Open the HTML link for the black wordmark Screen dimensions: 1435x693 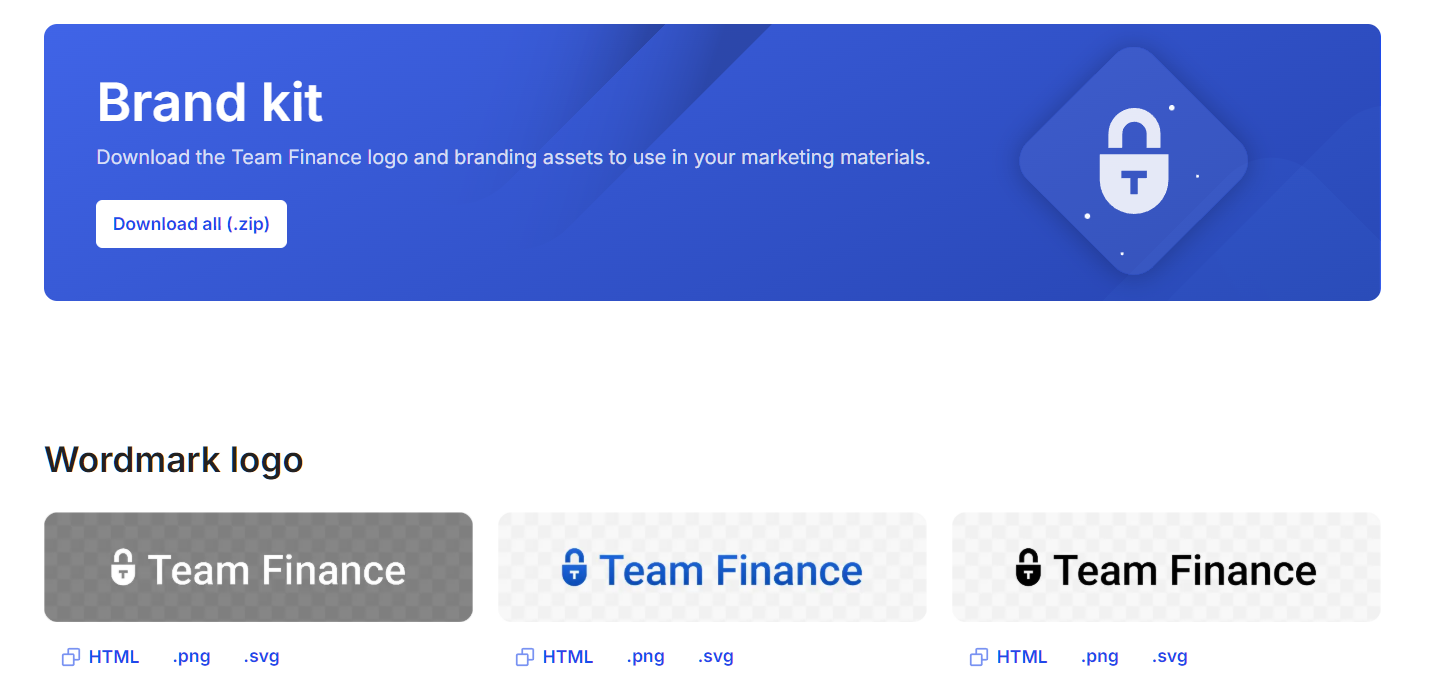(1021, 656)
